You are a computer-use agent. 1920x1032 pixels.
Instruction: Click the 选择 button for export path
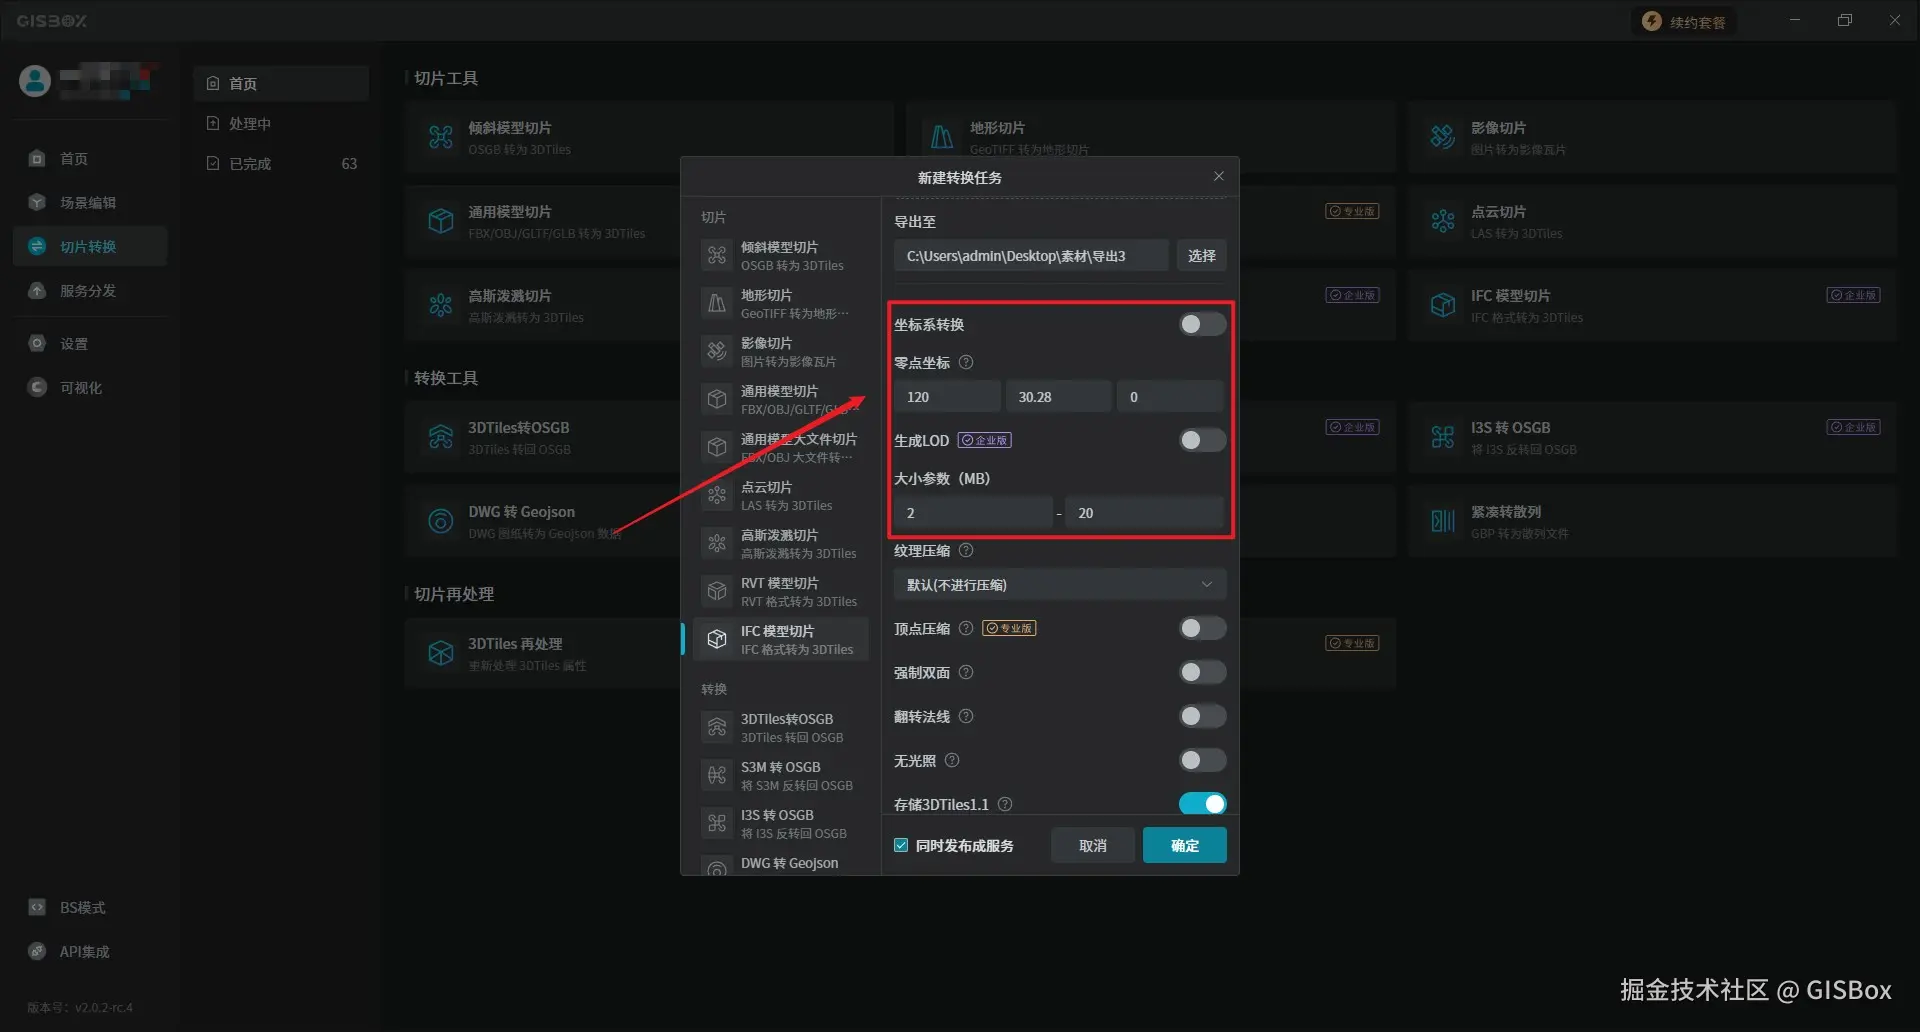point(1201,255)
